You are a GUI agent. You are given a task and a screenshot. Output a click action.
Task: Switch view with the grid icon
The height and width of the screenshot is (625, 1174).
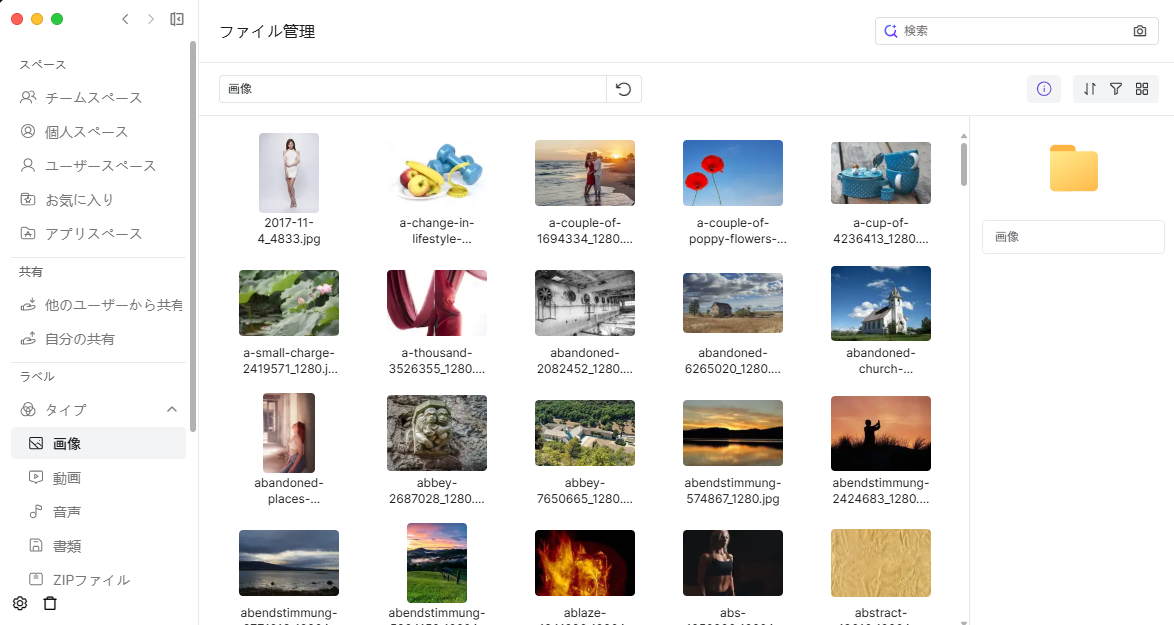pyautogui.click(x=1142, y=89)
